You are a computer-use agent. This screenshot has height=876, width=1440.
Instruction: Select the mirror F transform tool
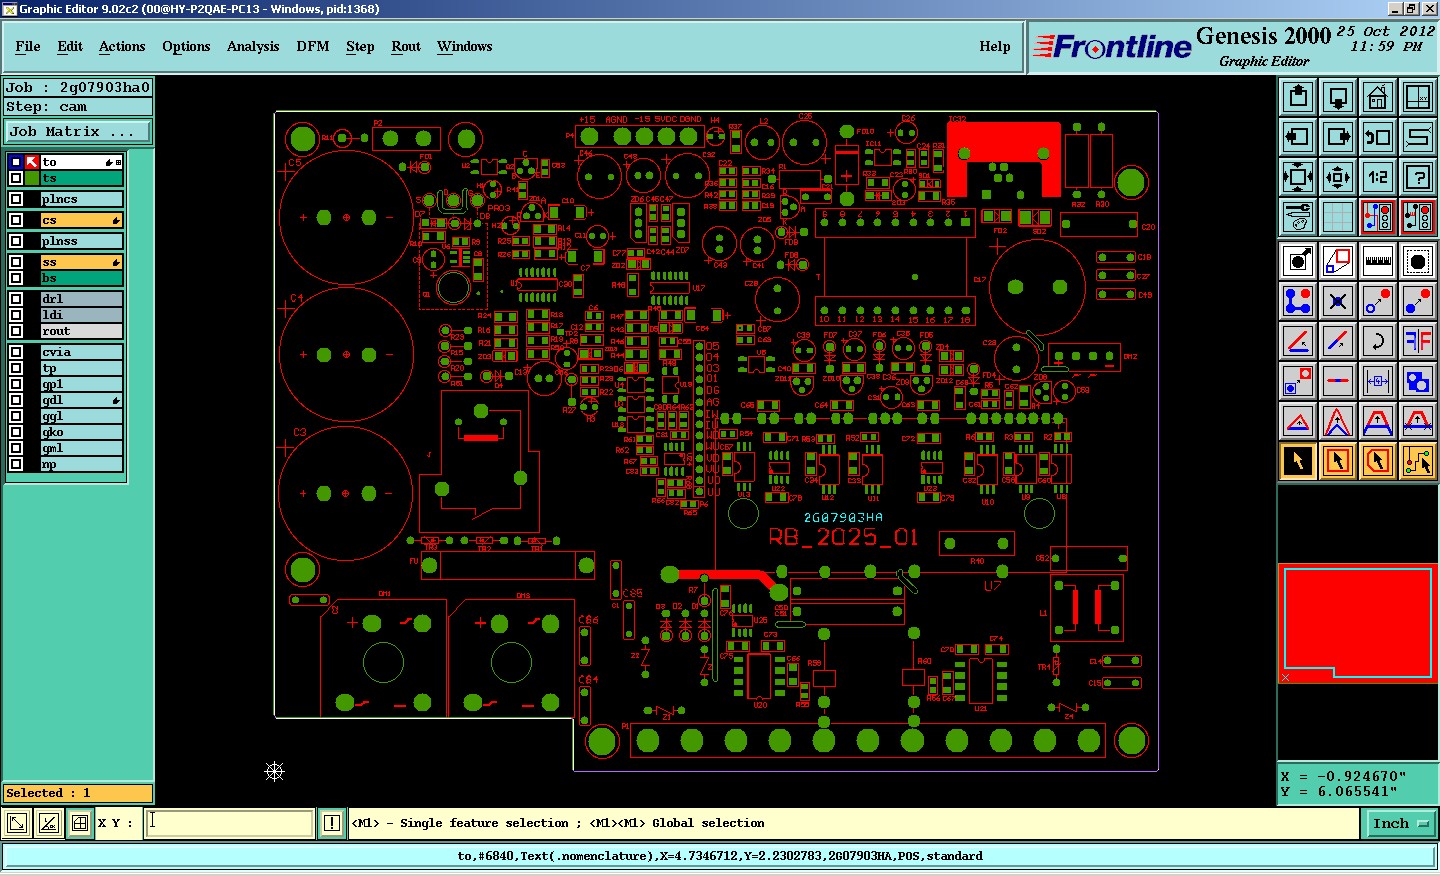tap(1418, 341)
